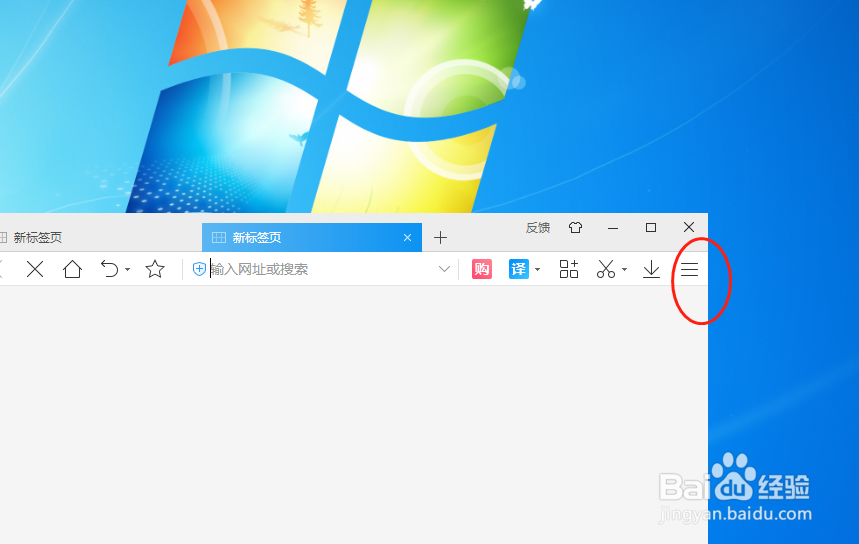Expand the undo closed tabs dropdown arrow

(127, 270)
